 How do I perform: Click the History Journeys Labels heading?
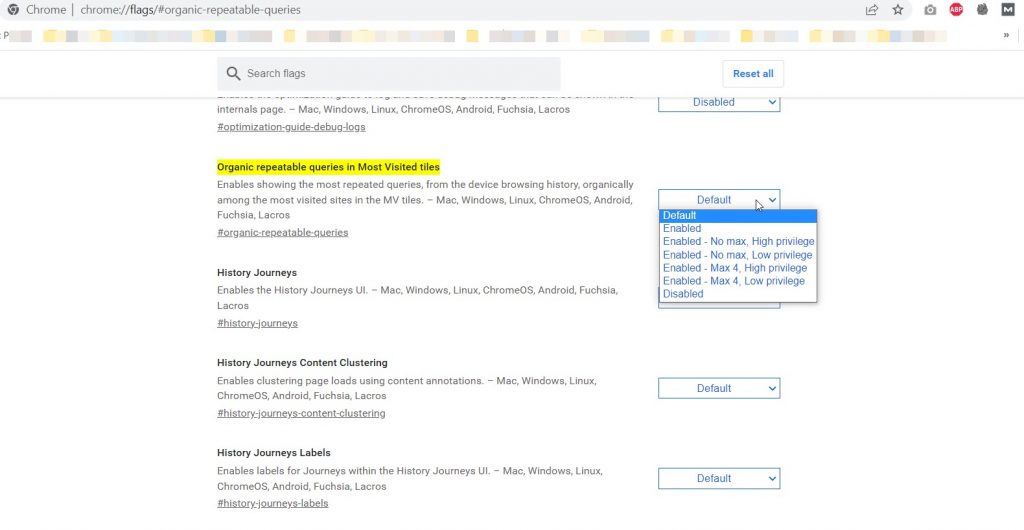(274, 453)
